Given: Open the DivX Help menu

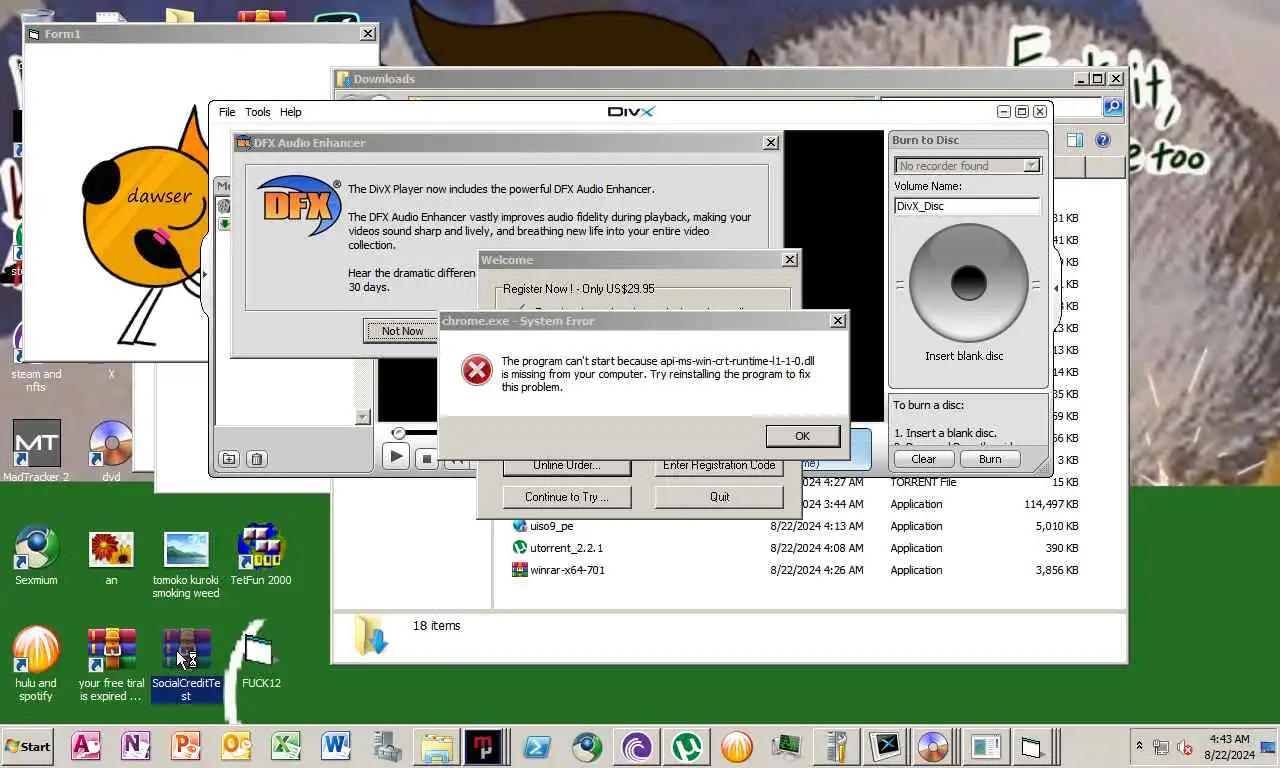Looking at the screenshot, I should tap(290, 112).
